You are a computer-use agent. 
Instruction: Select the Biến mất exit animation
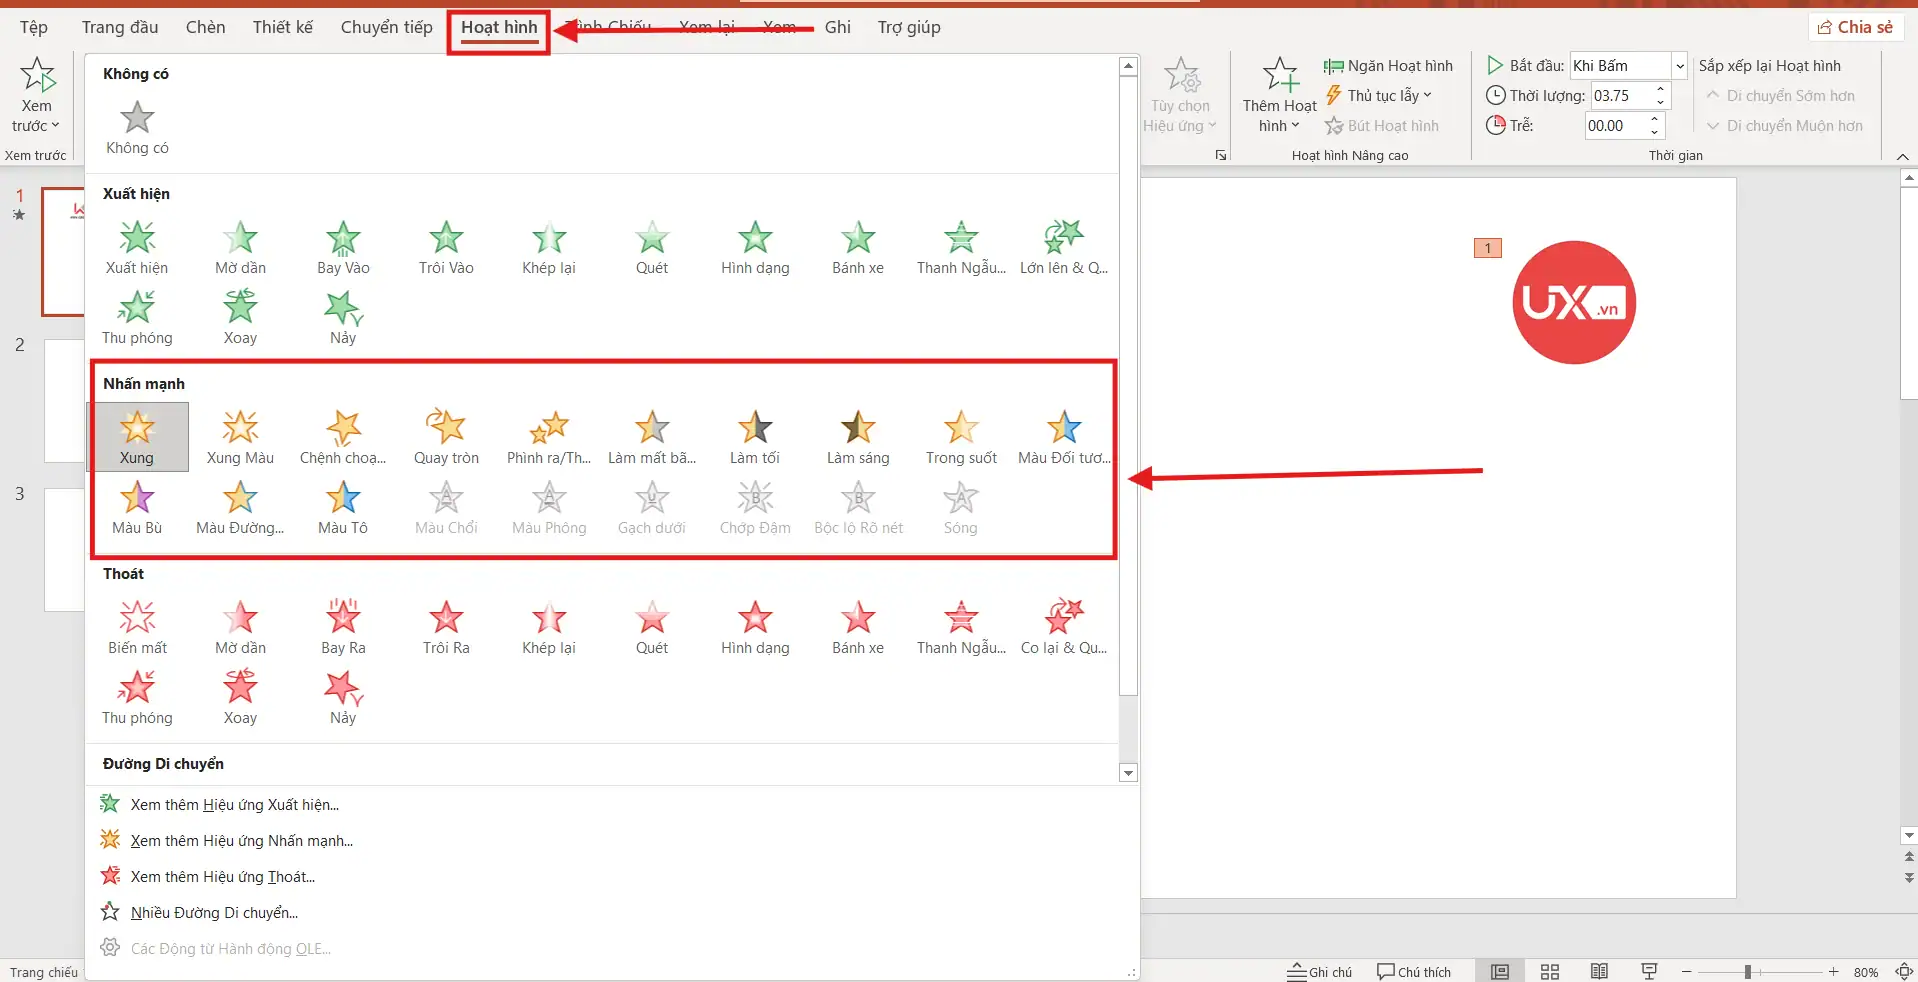137,627
